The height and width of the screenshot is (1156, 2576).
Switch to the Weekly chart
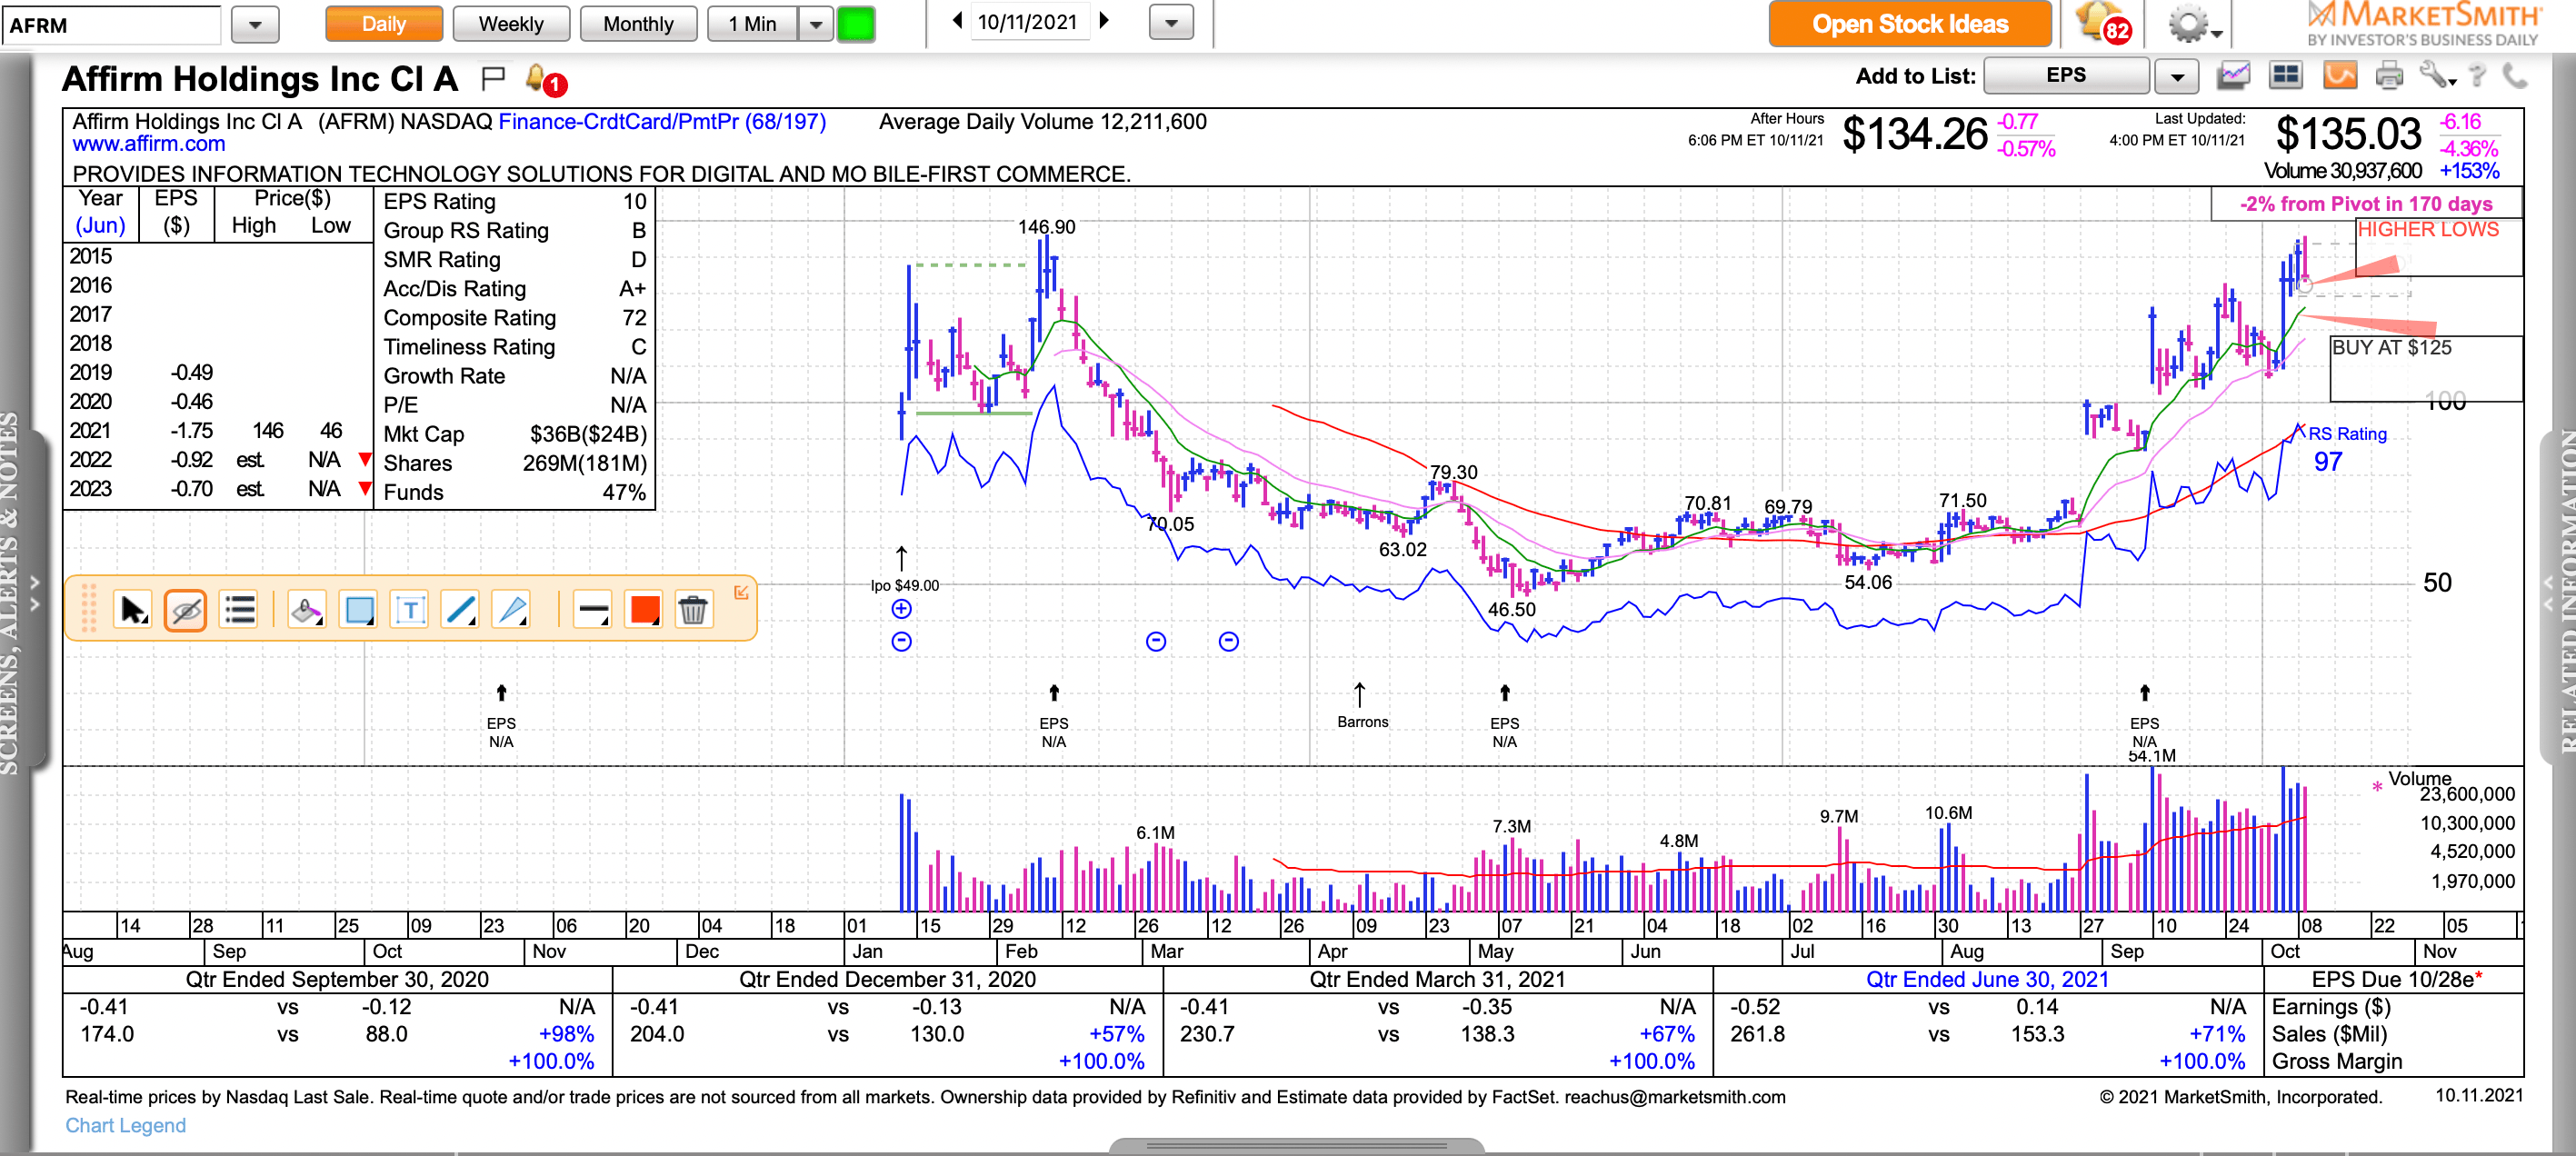(x=511, y=24)
